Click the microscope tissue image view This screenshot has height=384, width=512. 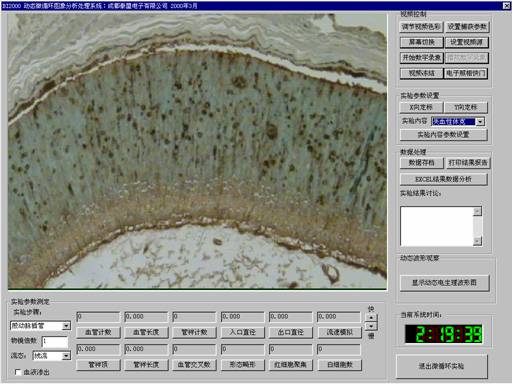point(198,151)
